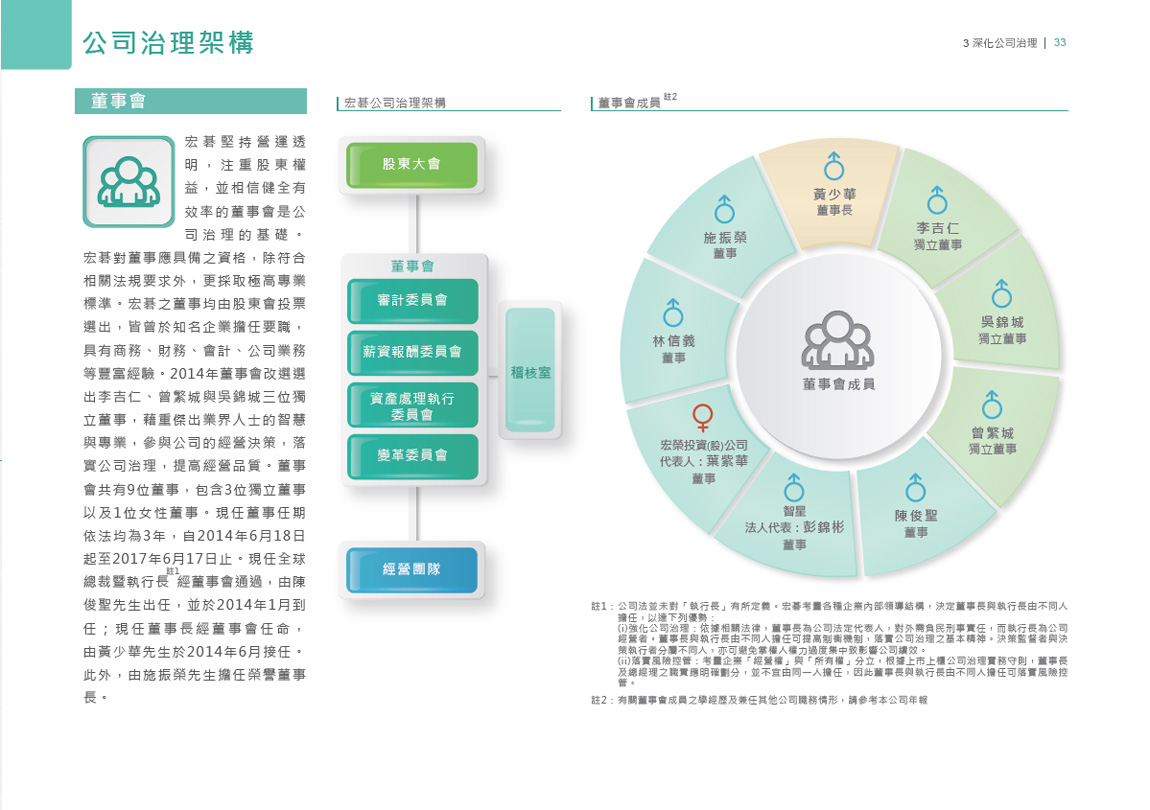Click the male icon above 吳錦城
Screen dimensions: 1150x810
pyautogui.click(x=1001, y=294)
